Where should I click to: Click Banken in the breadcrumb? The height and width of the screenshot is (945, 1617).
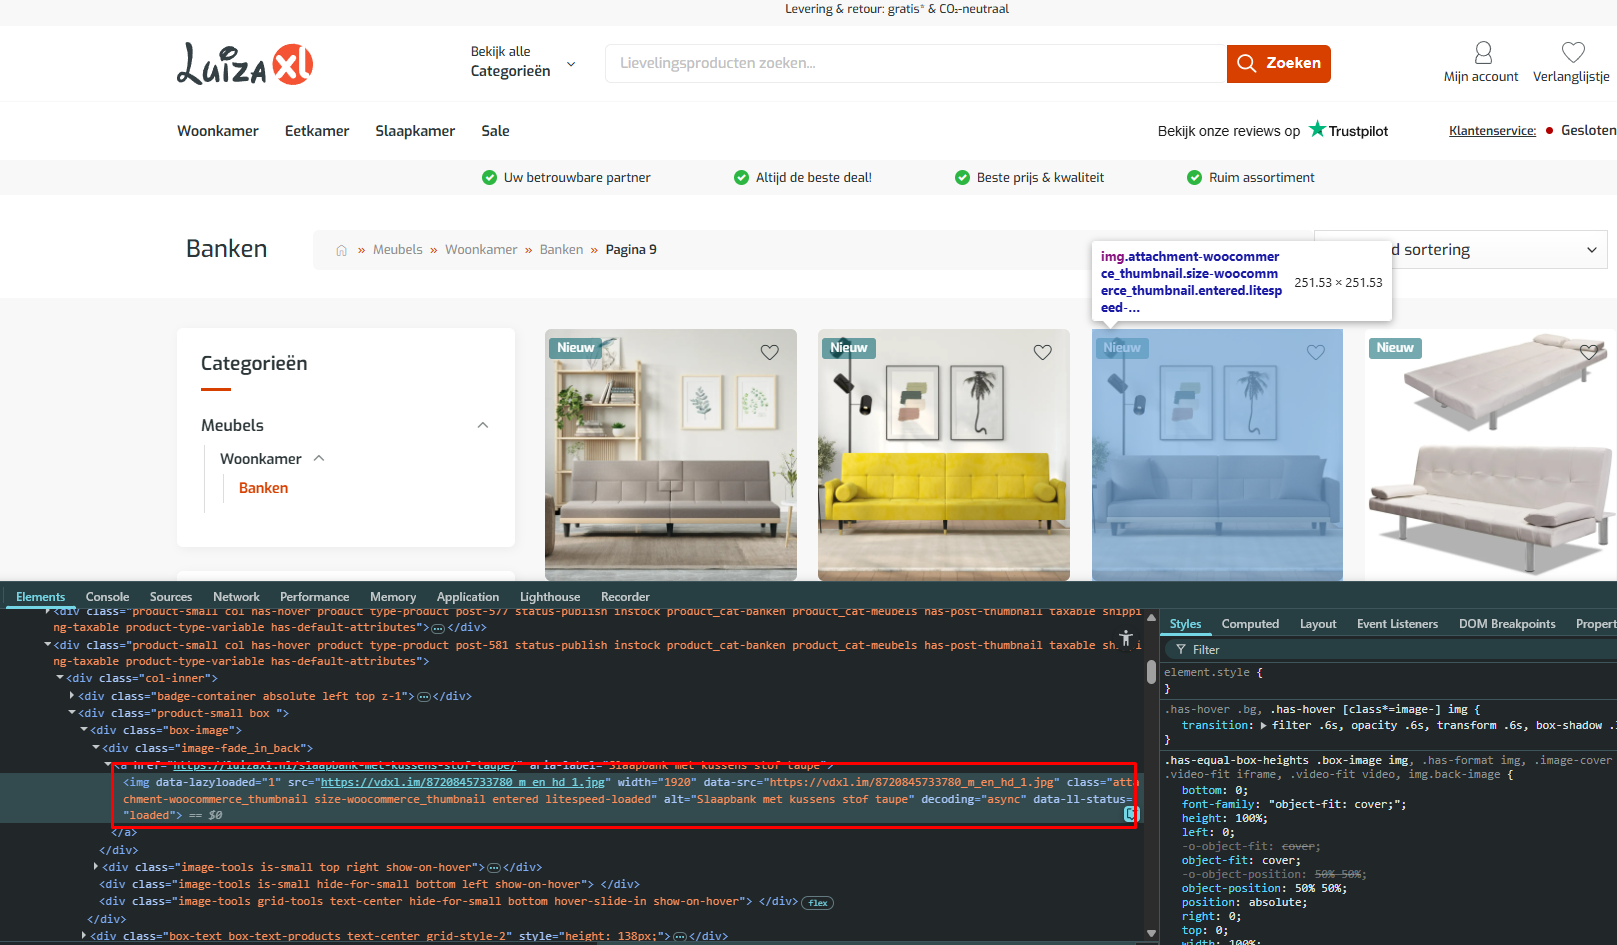tap(561, 250)
